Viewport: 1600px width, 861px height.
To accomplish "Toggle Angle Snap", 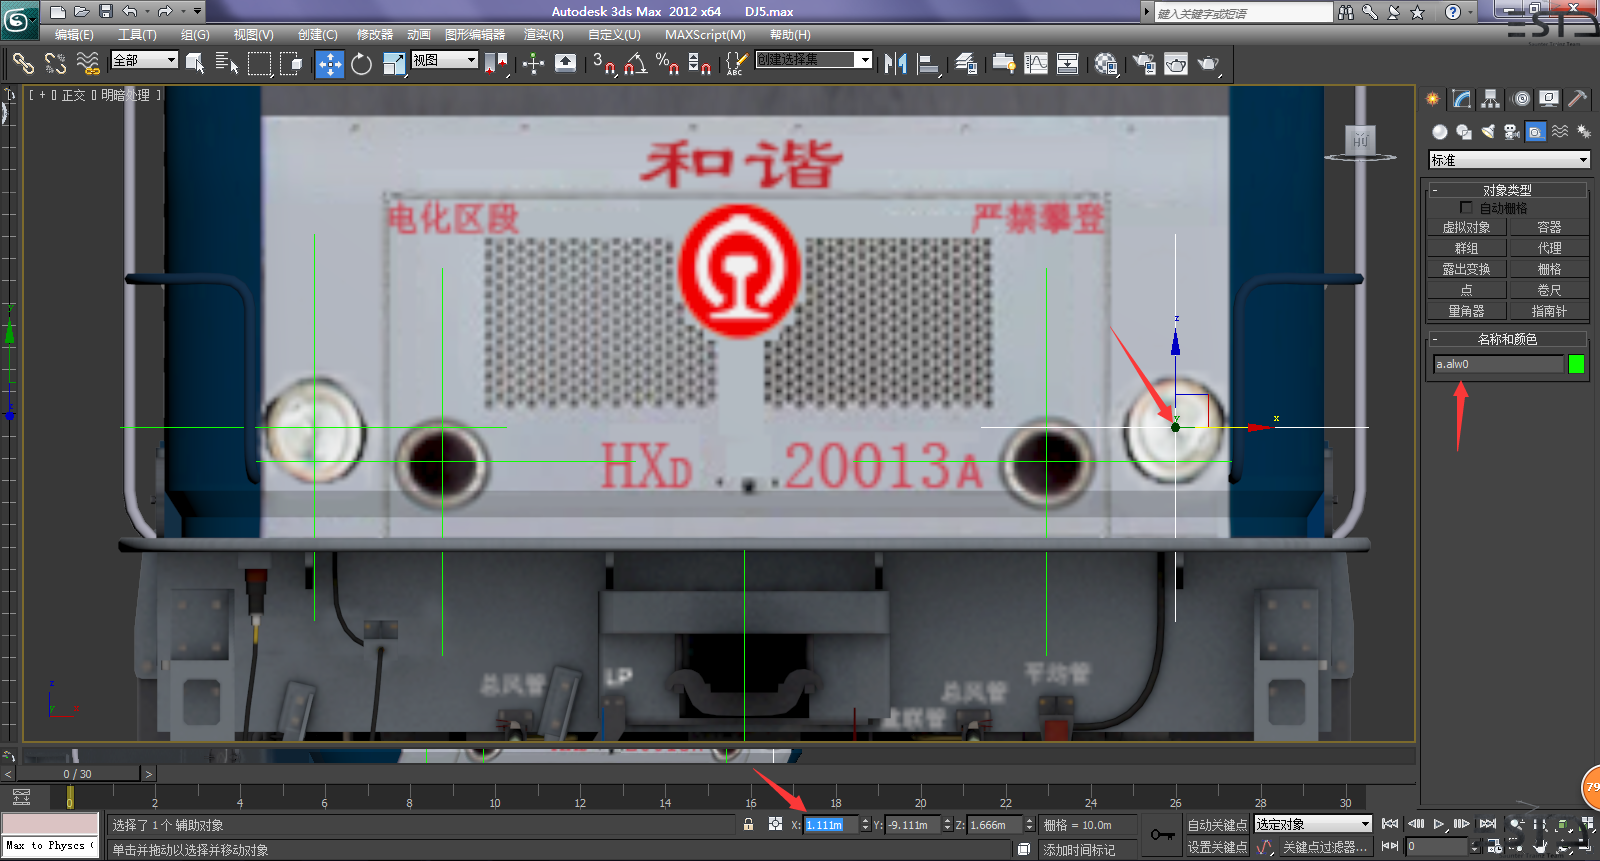I will (x=635, y=63).
